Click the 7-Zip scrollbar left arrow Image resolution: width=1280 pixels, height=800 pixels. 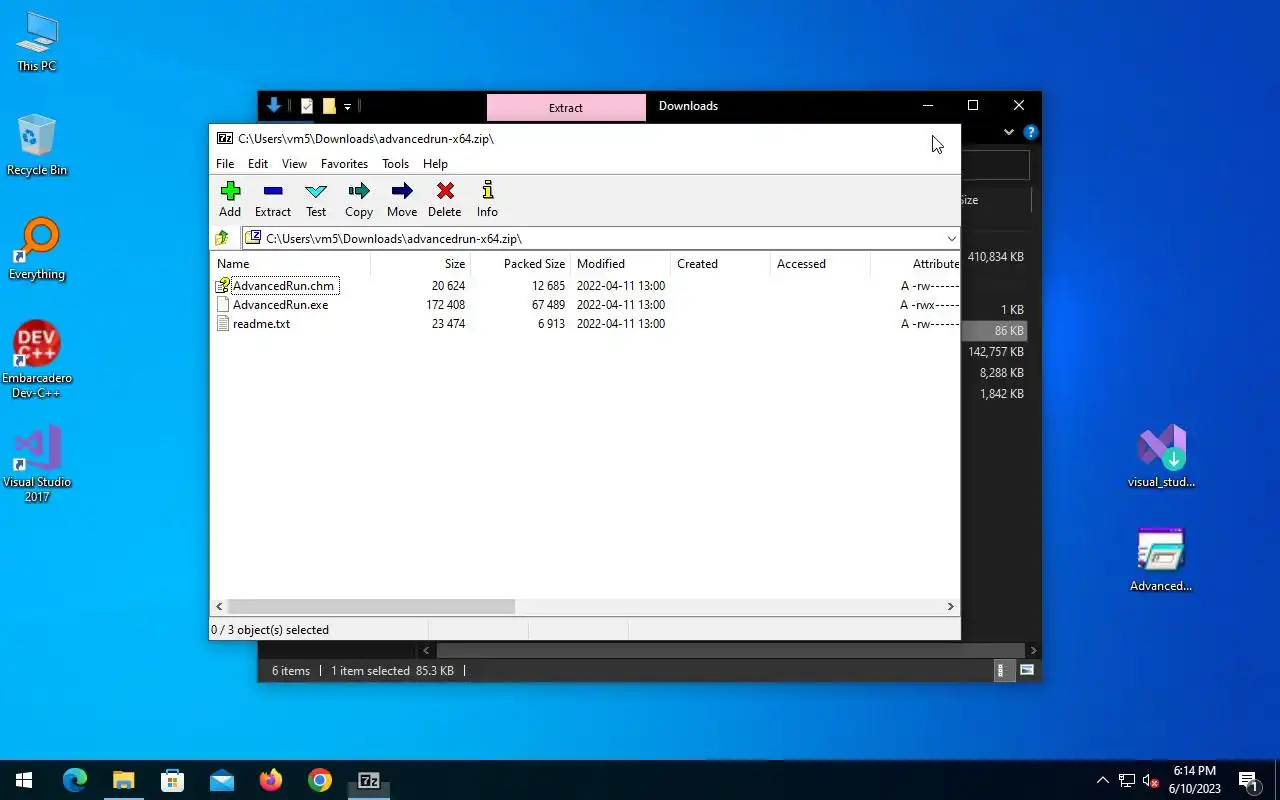point(219,606)
